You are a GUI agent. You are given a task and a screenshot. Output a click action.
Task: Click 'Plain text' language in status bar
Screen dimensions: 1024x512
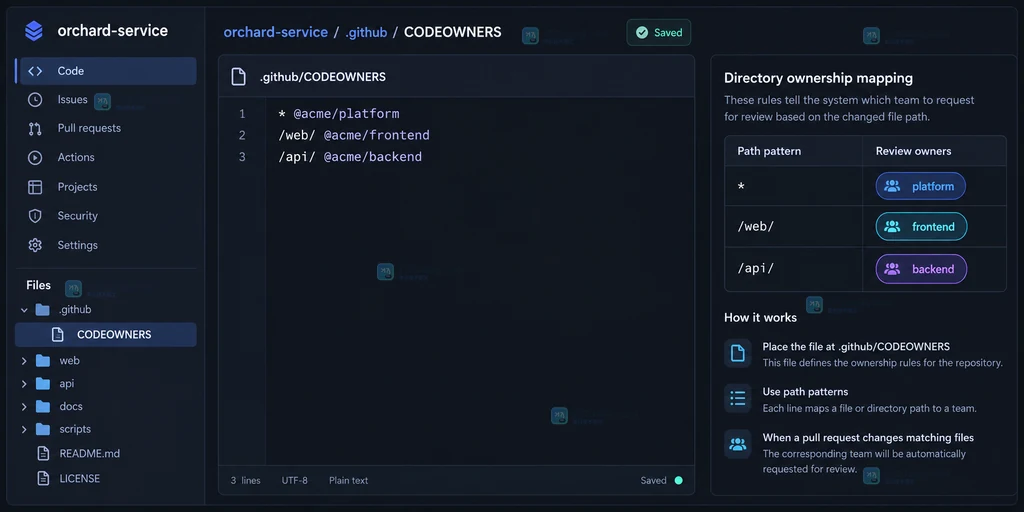click(349, 481)
